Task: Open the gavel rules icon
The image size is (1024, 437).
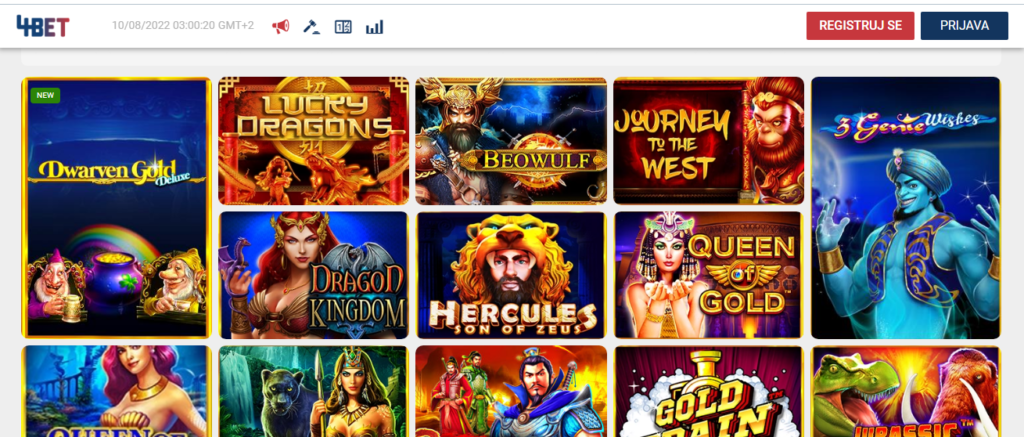Action: [x=312, y=27]
